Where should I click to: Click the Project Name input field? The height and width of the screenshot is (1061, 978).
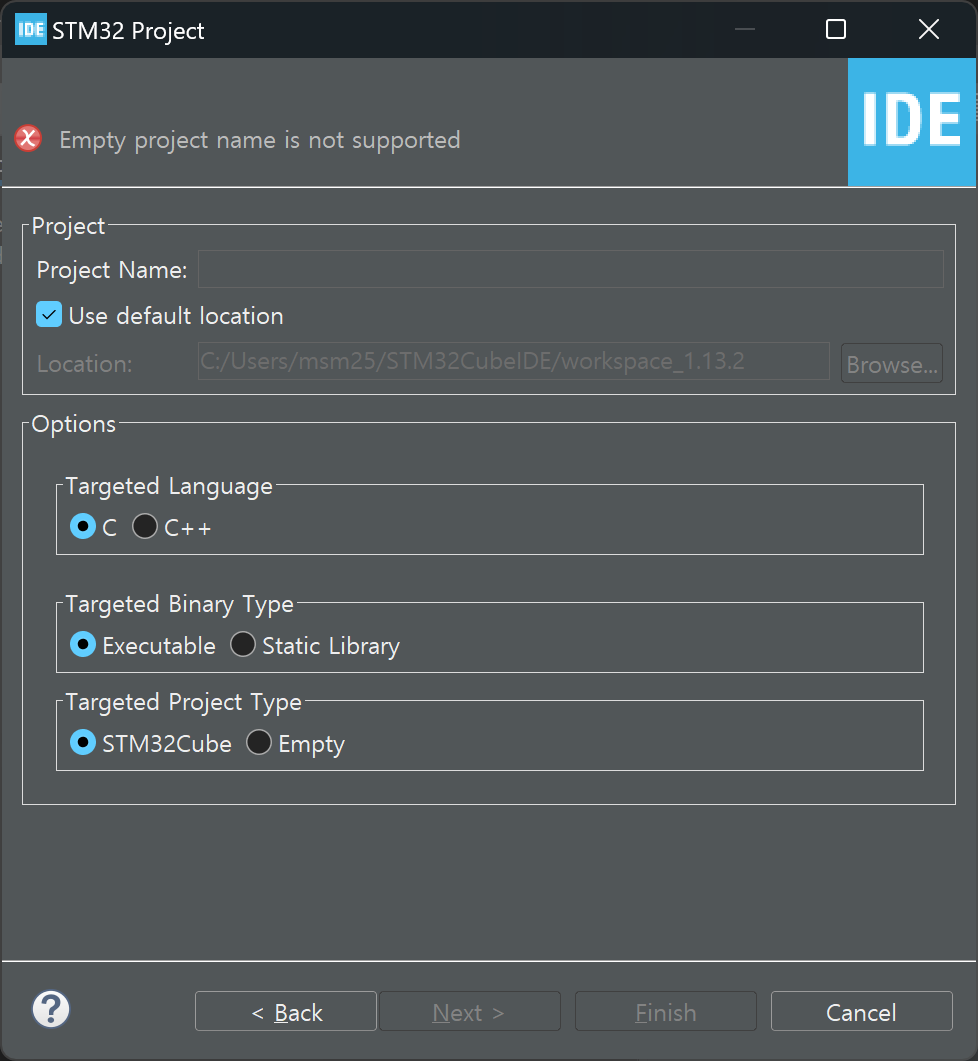click(571, 269)
